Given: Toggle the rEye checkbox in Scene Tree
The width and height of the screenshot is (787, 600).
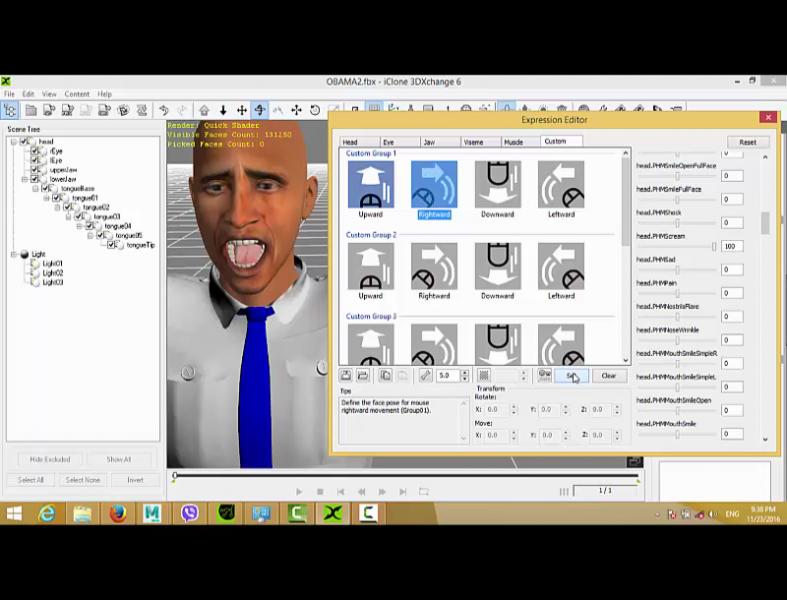Looking at the screenshot, I should (35, 151).
